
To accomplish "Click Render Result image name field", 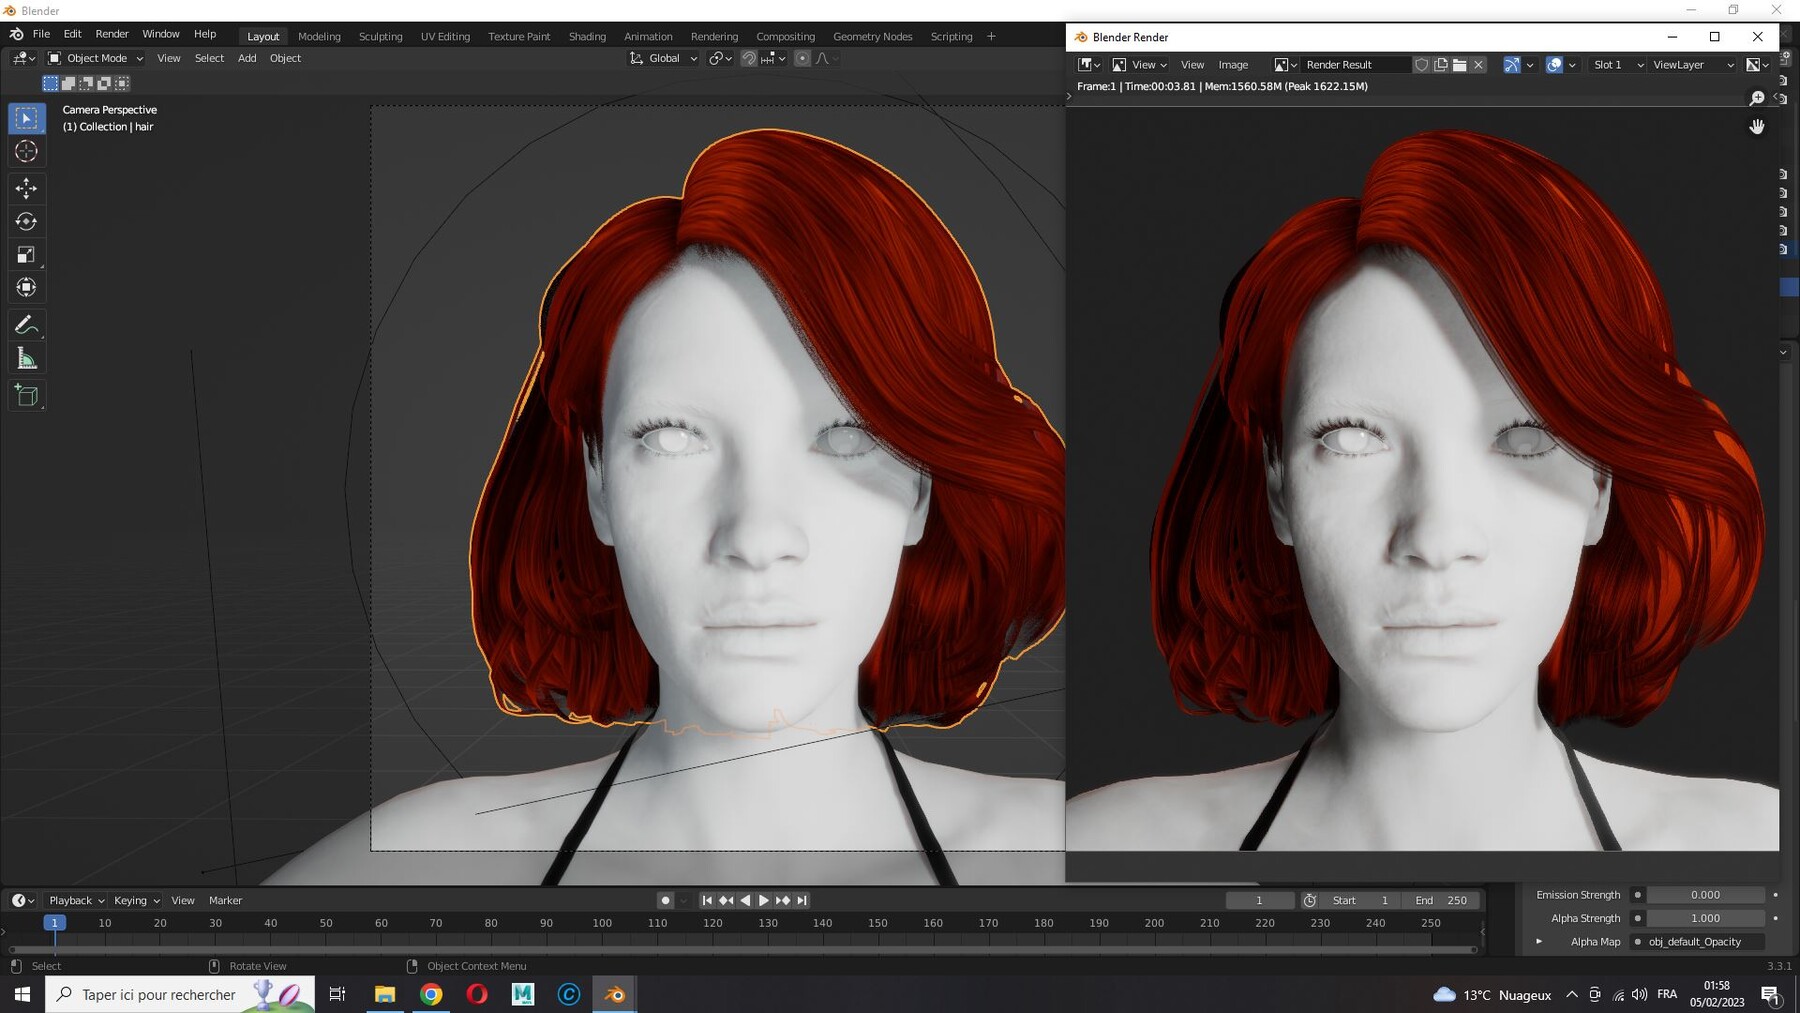I will pos(1355,64).
